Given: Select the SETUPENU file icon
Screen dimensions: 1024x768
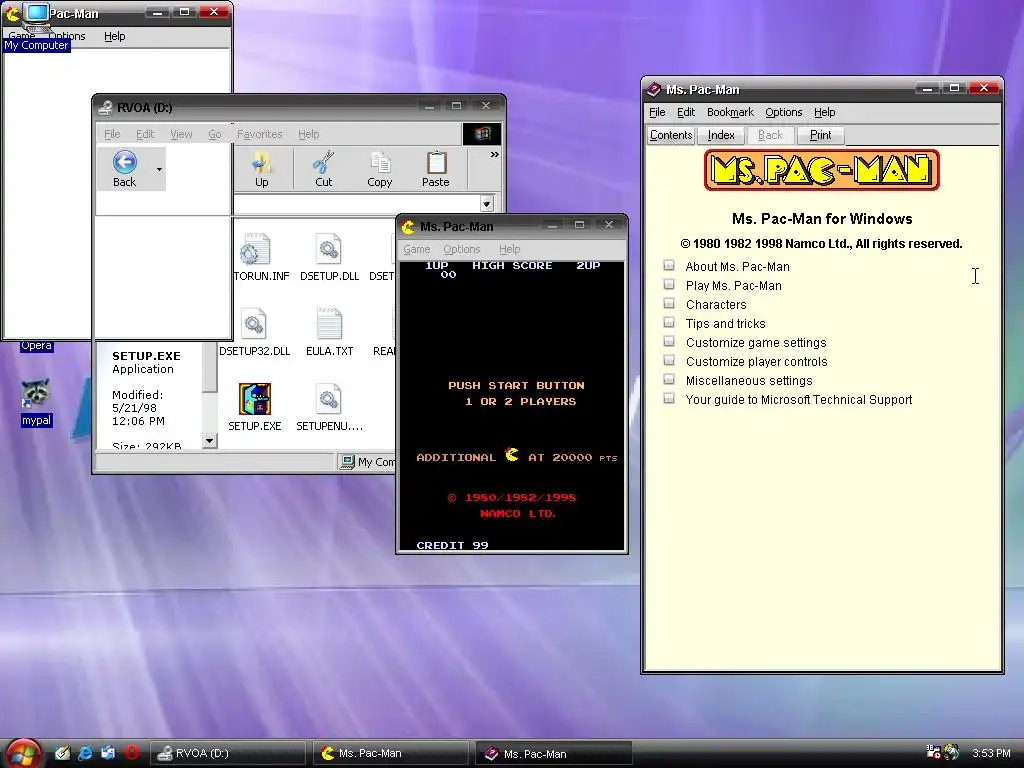Looking at the screenshot, I should coord(328,399).
